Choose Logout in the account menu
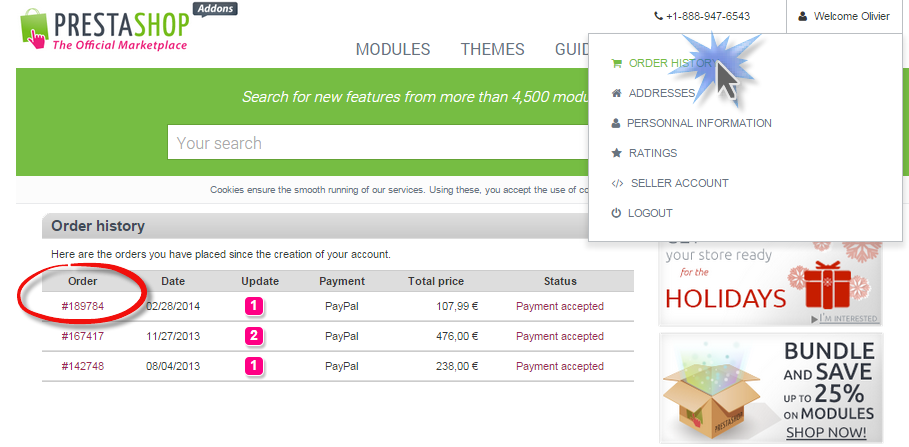Viewport: 909px width, 447px height. pos(650,213)
